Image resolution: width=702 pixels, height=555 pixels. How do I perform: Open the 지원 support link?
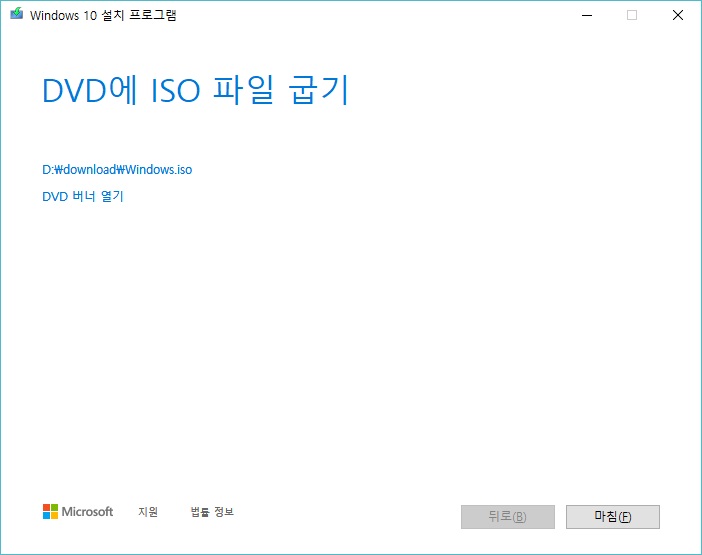tap(148, 511)
